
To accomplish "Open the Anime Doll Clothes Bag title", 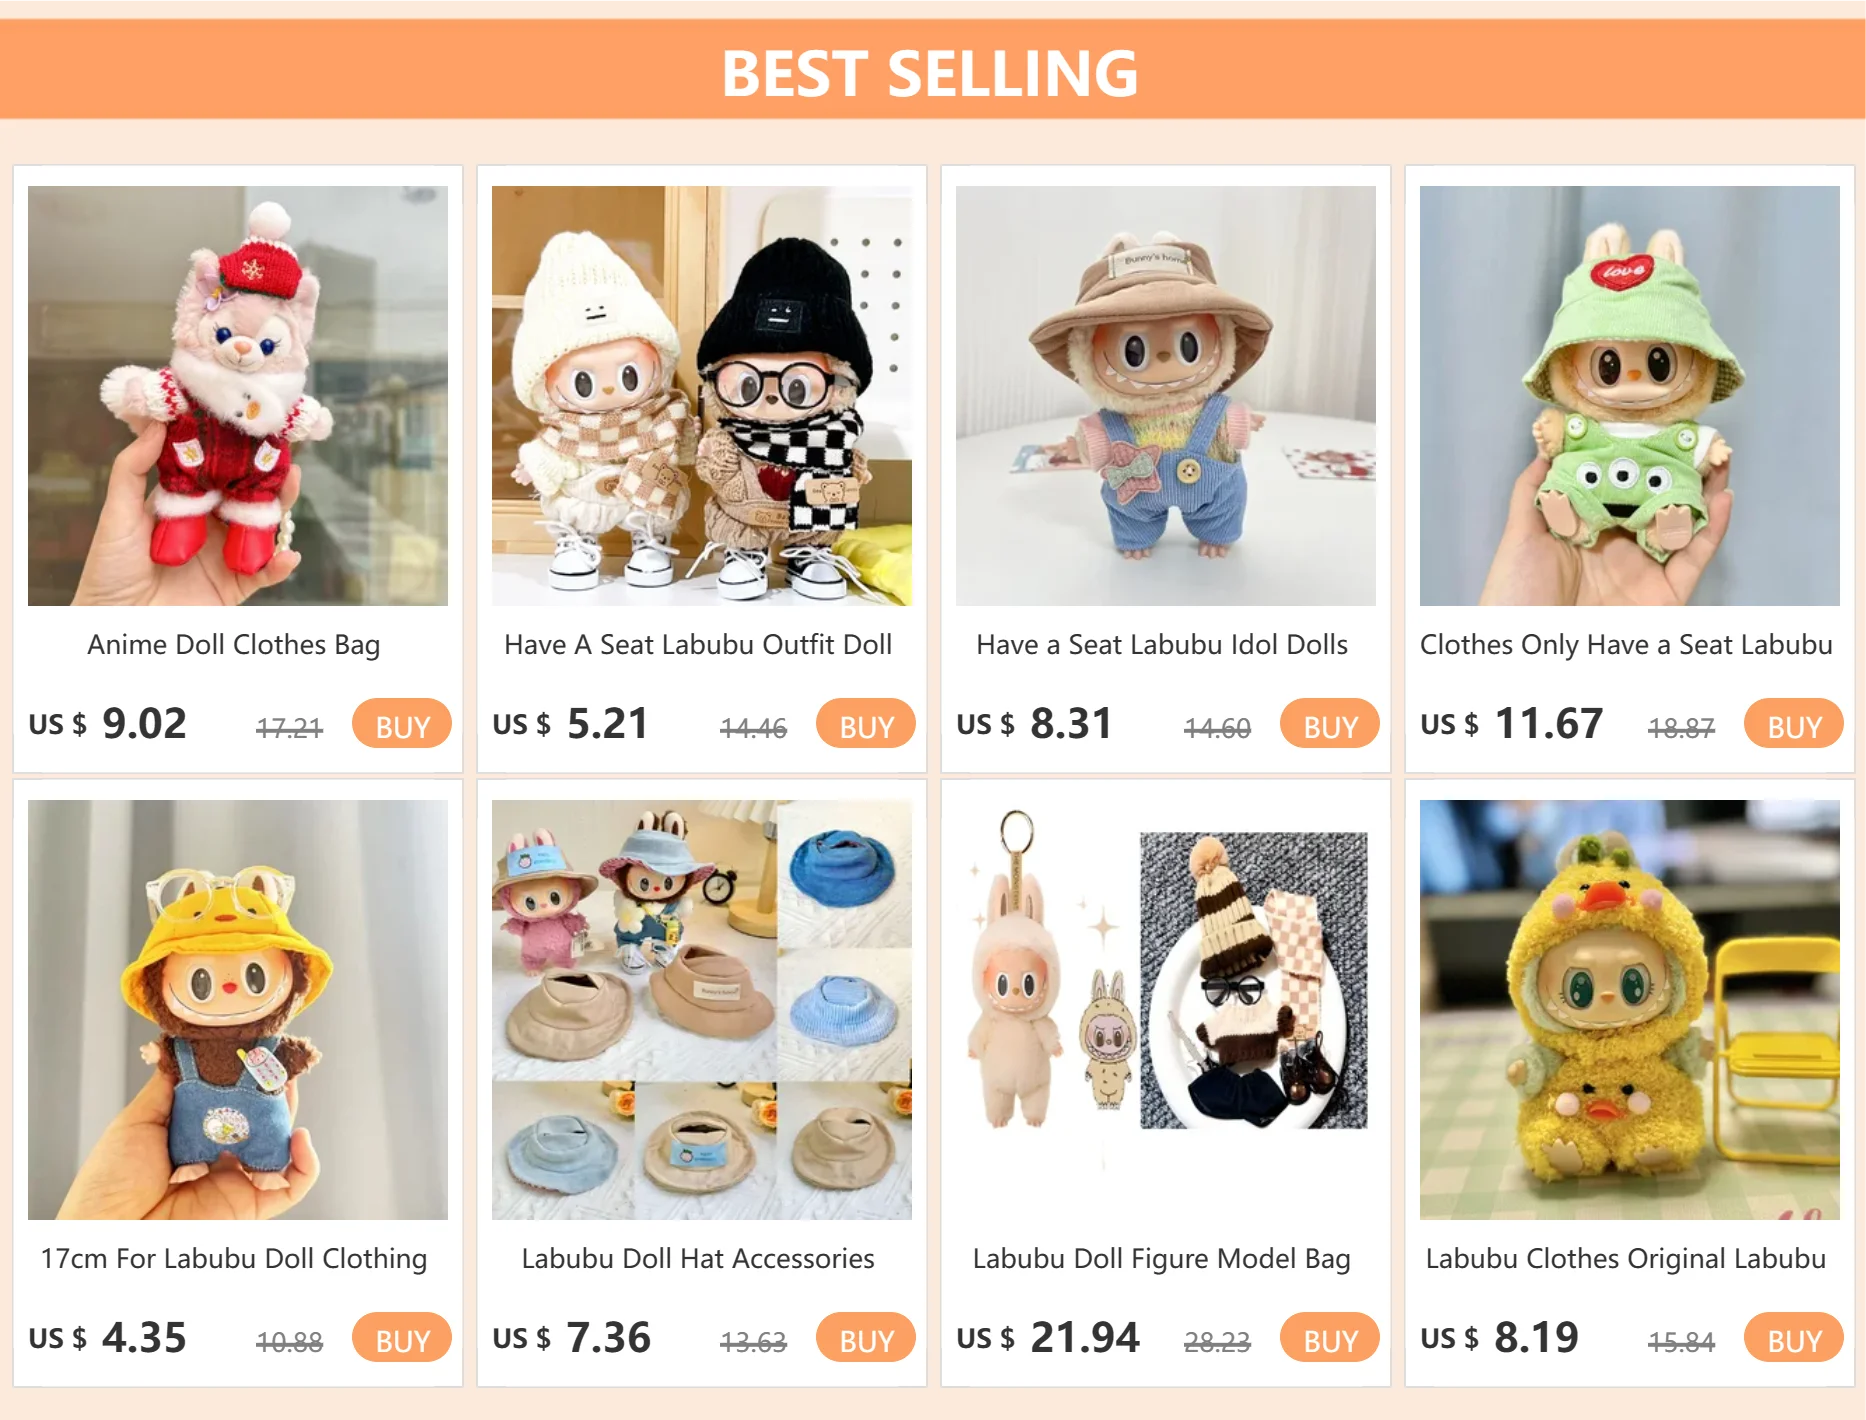I will pyautogui.click(x=234, y=645).
